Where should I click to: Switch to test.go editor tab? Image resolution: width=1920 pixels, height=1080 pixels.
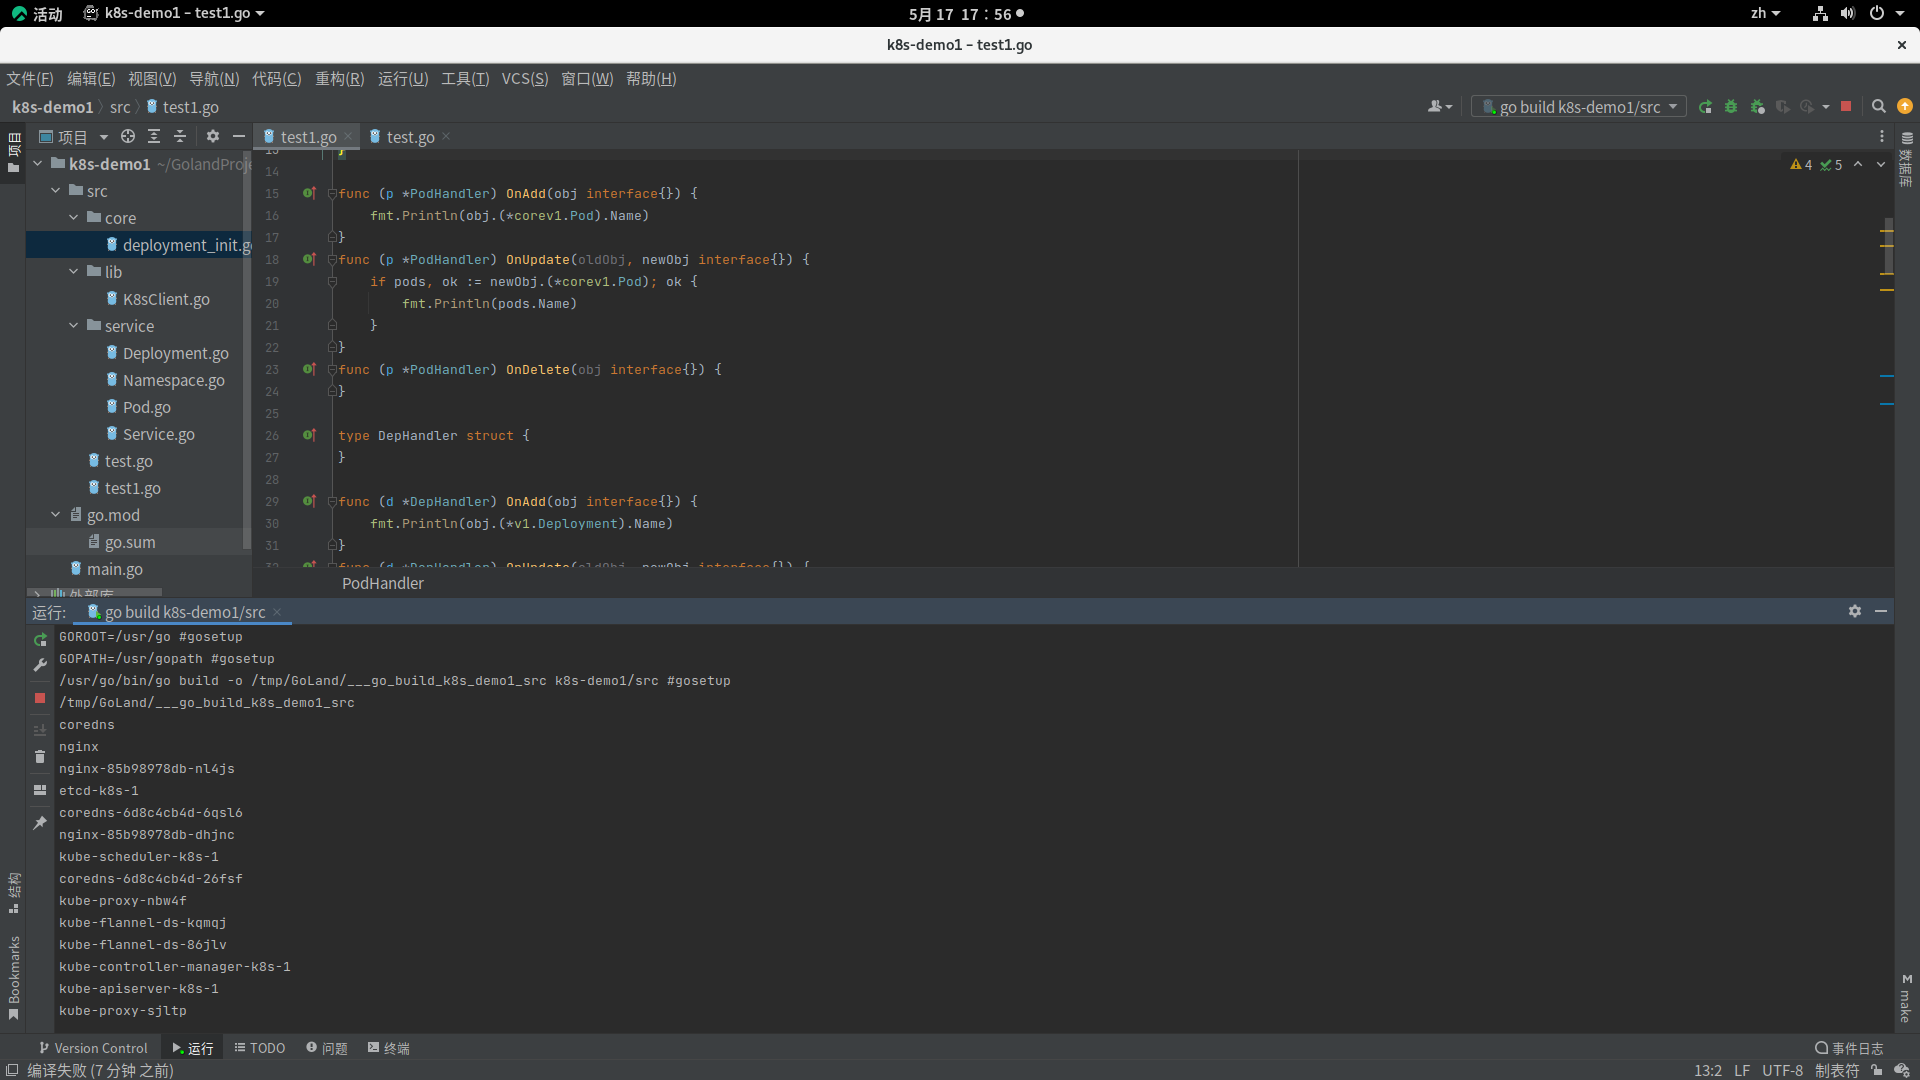tap(410, 136)
